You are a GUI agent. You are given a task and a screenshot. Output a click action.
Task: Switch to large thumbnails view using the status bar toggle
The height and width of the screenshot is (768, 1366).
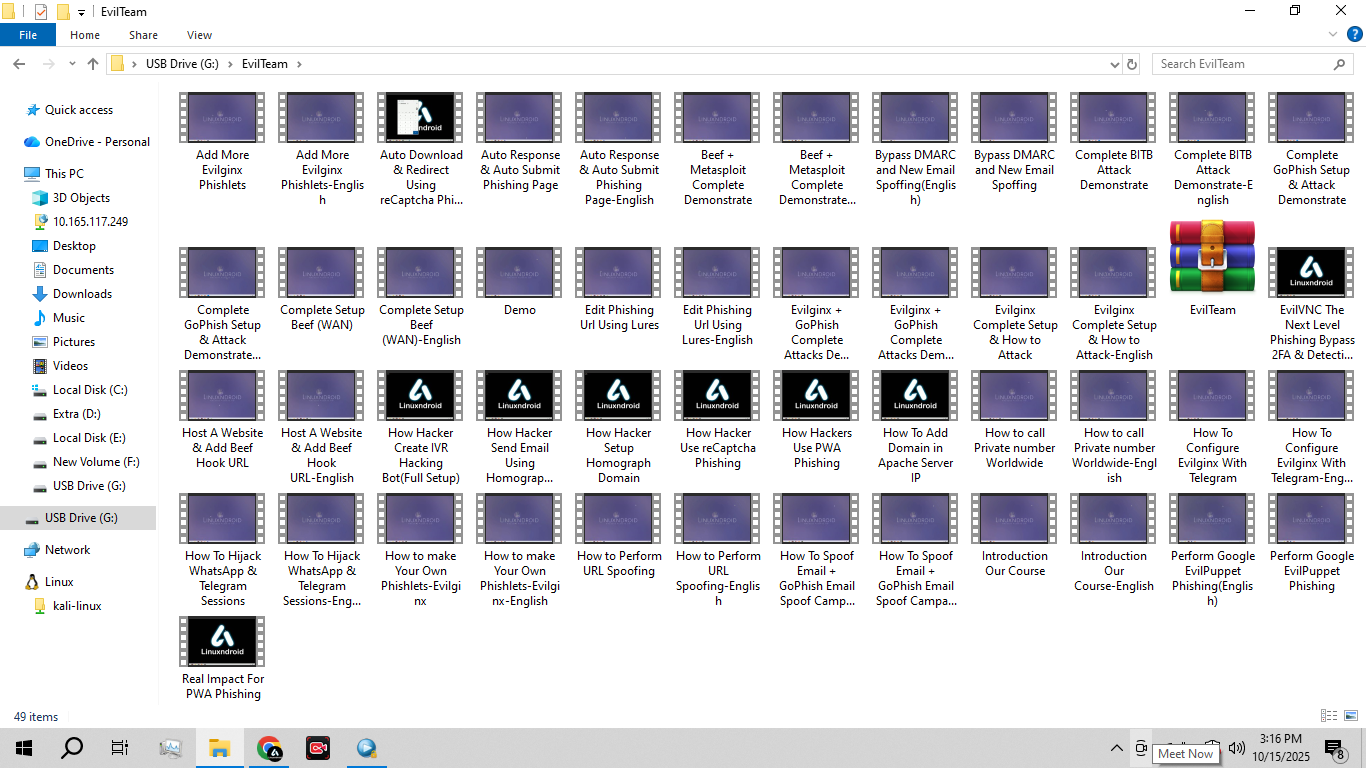[x=1349, y=716]
